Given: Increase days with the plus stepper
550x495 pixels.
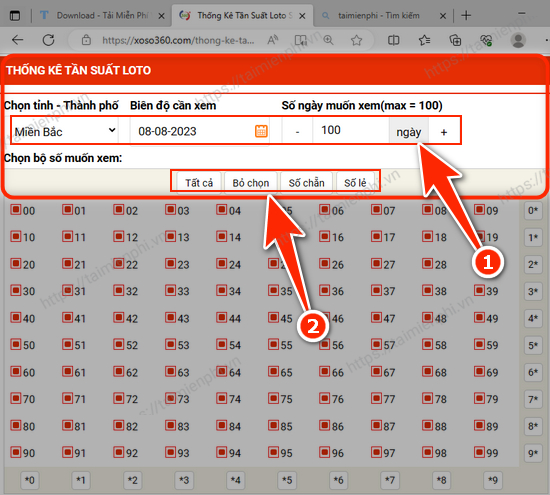Looking at the screenshot, I should 444,132.
